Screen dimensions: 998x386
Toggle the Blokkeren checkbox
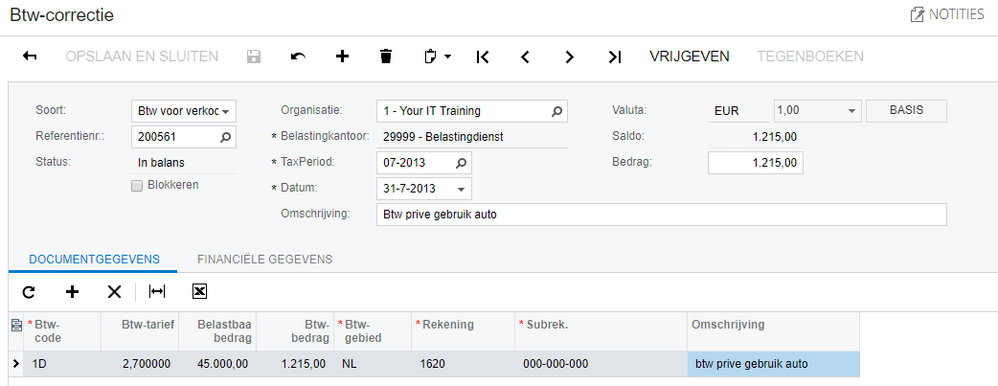click(136, 186)
